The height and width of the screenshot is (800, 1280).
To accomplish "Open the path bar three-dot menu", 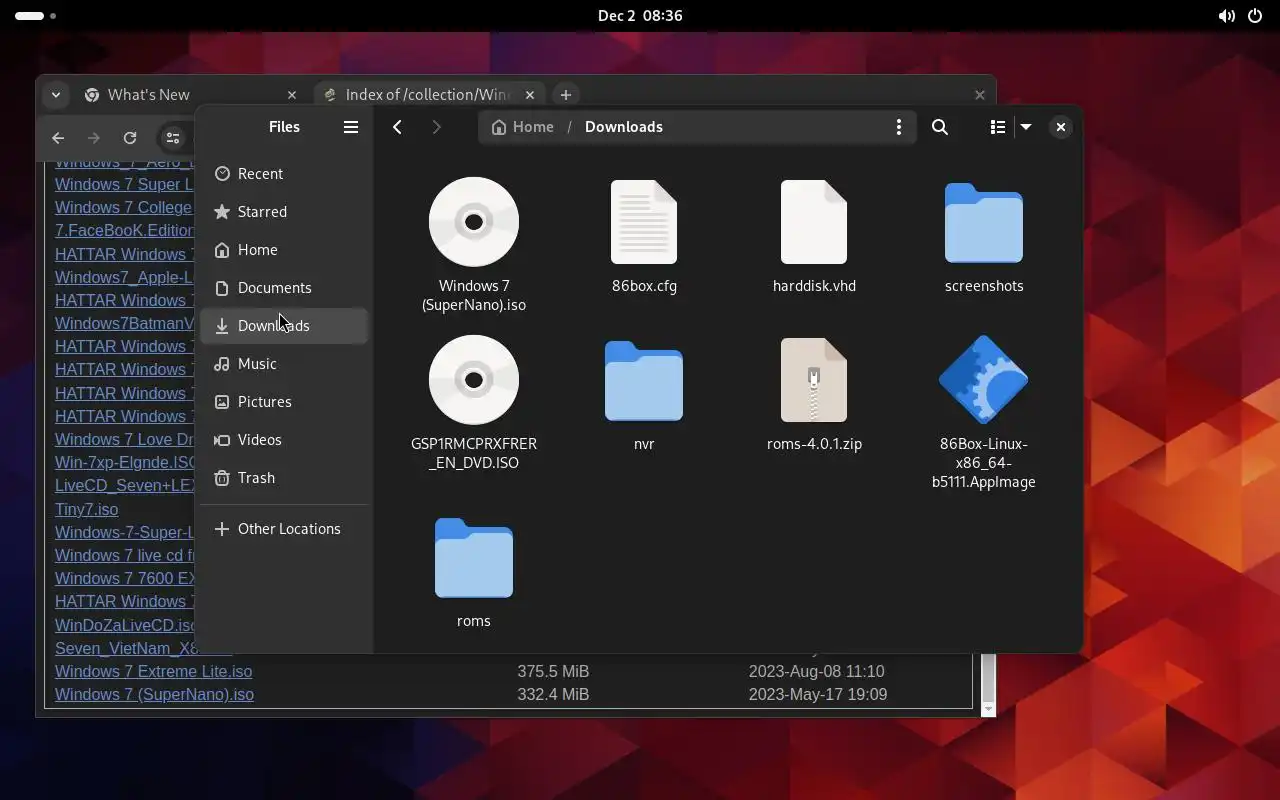I will pos(899,127).
